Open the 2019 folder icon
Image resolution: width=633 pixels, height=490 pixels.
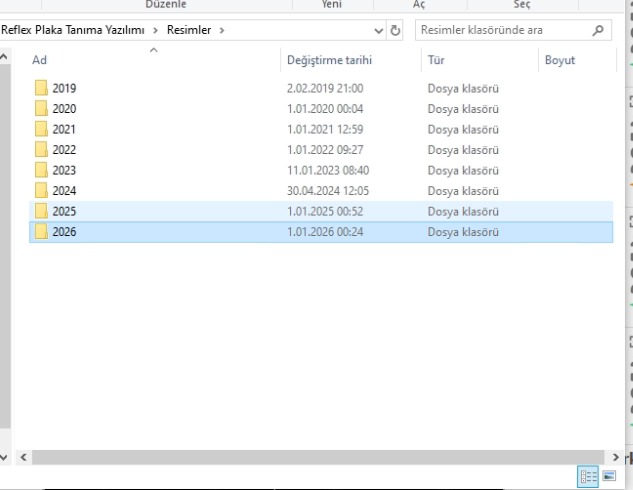(41, 88)
